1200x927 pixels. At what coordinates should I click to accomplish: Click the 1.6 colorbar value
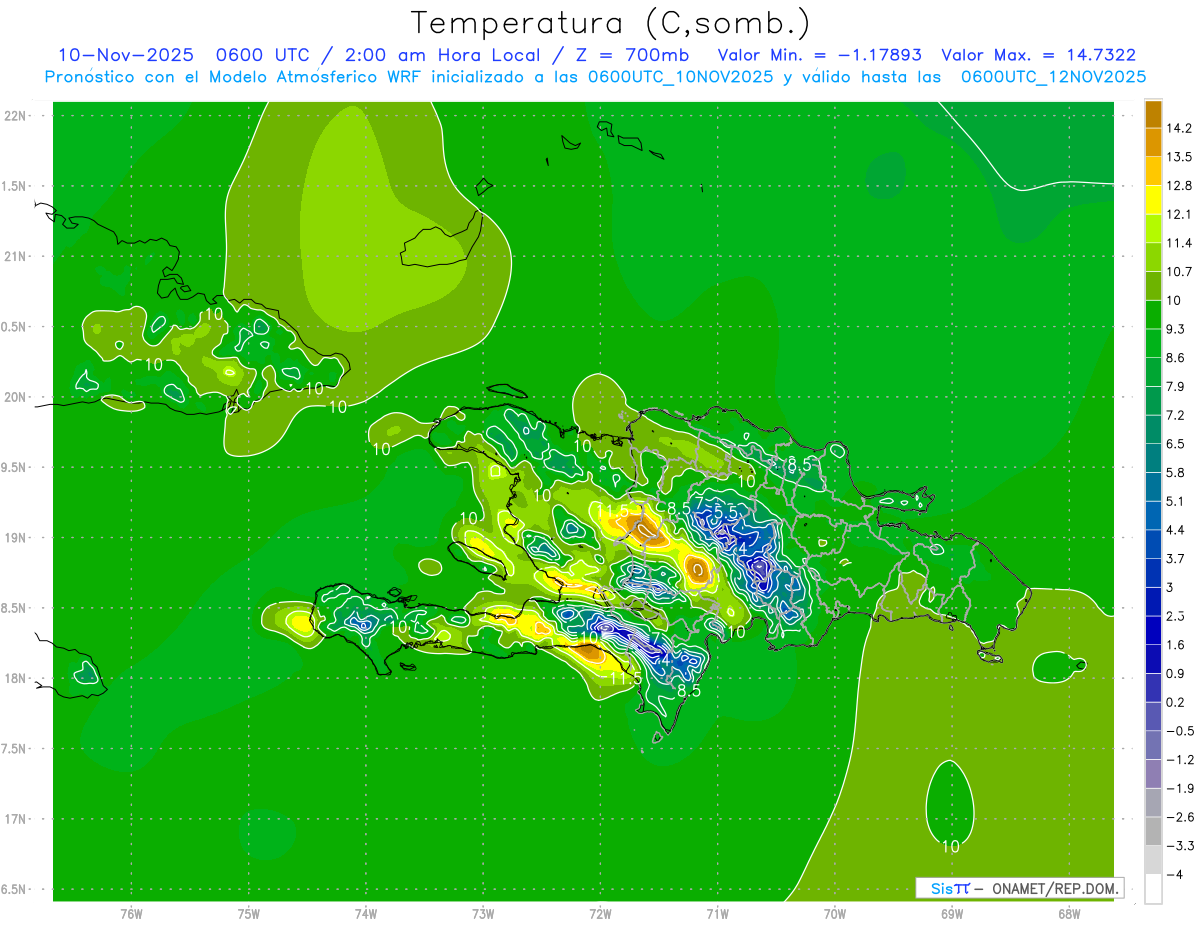[1176, 645]
